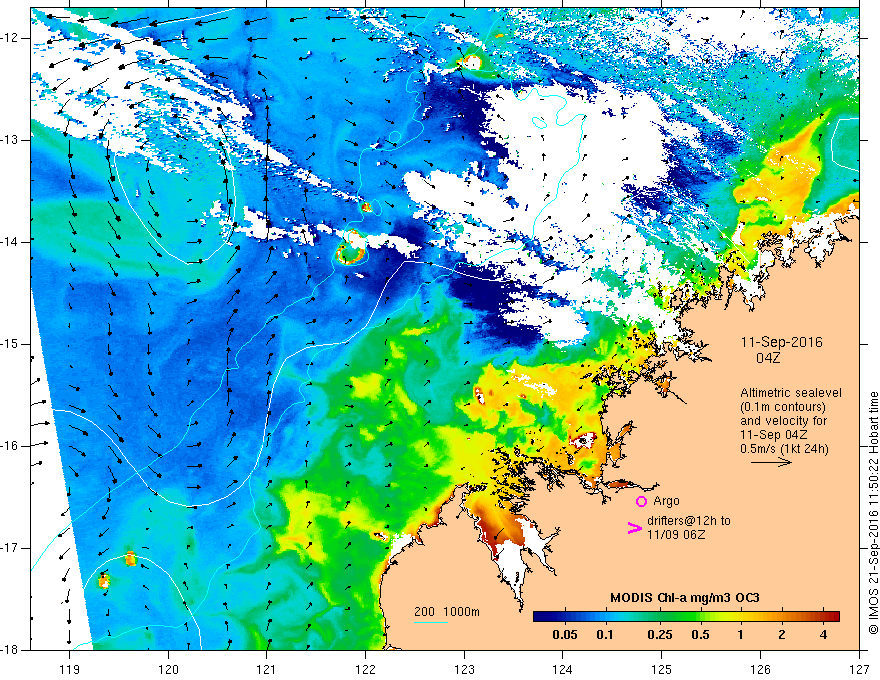Click the 0.5 color bar value

(700, 635)
